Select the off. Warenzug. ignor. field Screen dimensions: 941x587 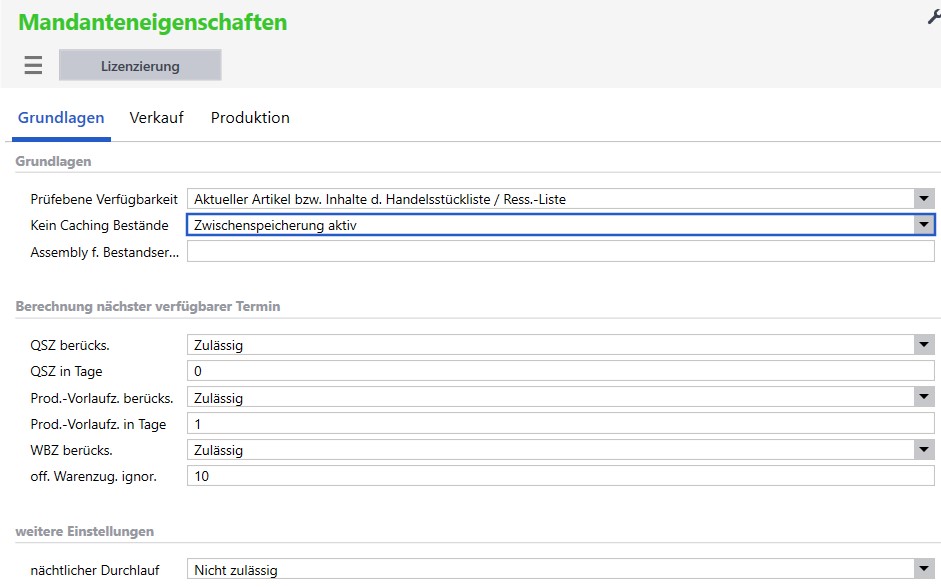coord(560,476)
